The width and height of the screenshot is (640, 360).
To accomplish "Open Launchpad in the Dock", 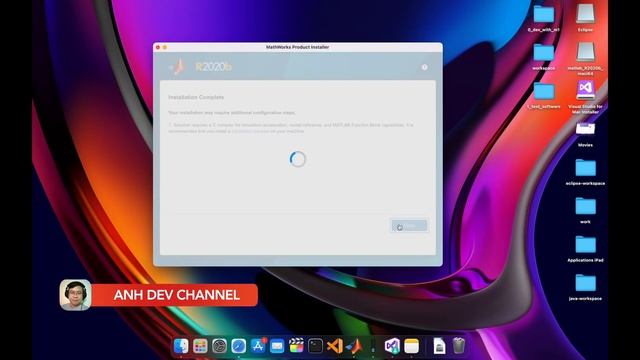I will coord(200,346).
